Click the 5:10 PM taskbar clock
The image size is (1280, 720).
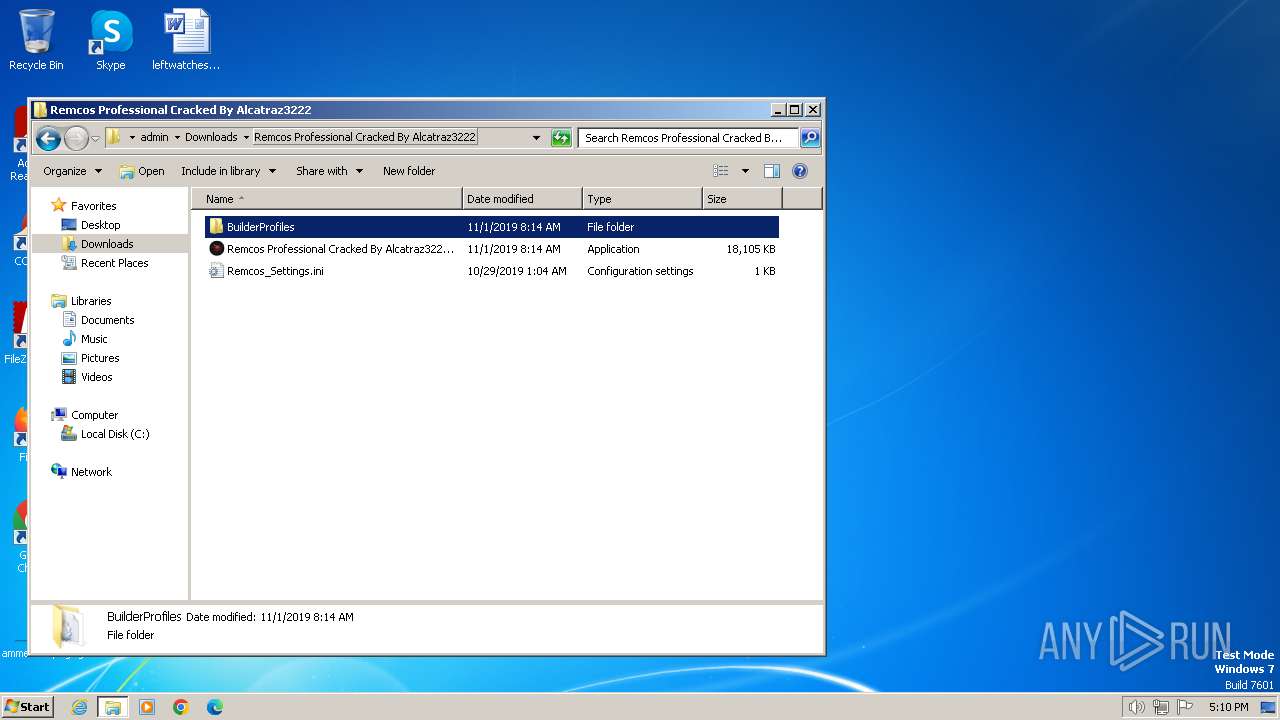(1228, 707)
